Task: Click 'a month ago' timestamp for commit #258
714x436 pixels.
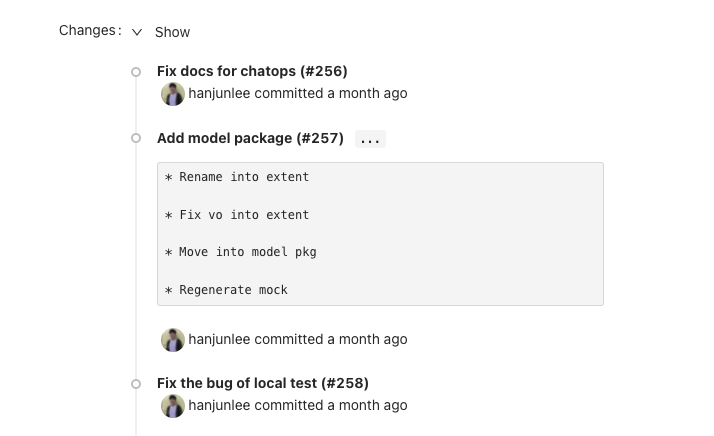Action: click(367, 405)
